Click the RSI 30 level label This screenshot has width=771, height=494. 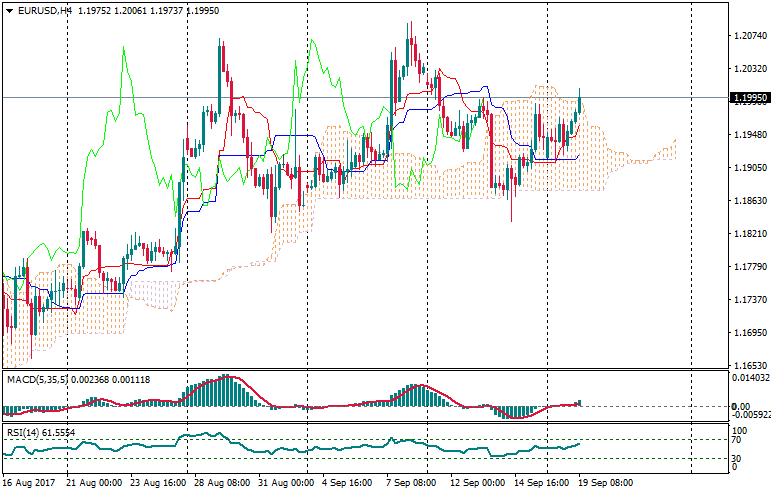737,458
